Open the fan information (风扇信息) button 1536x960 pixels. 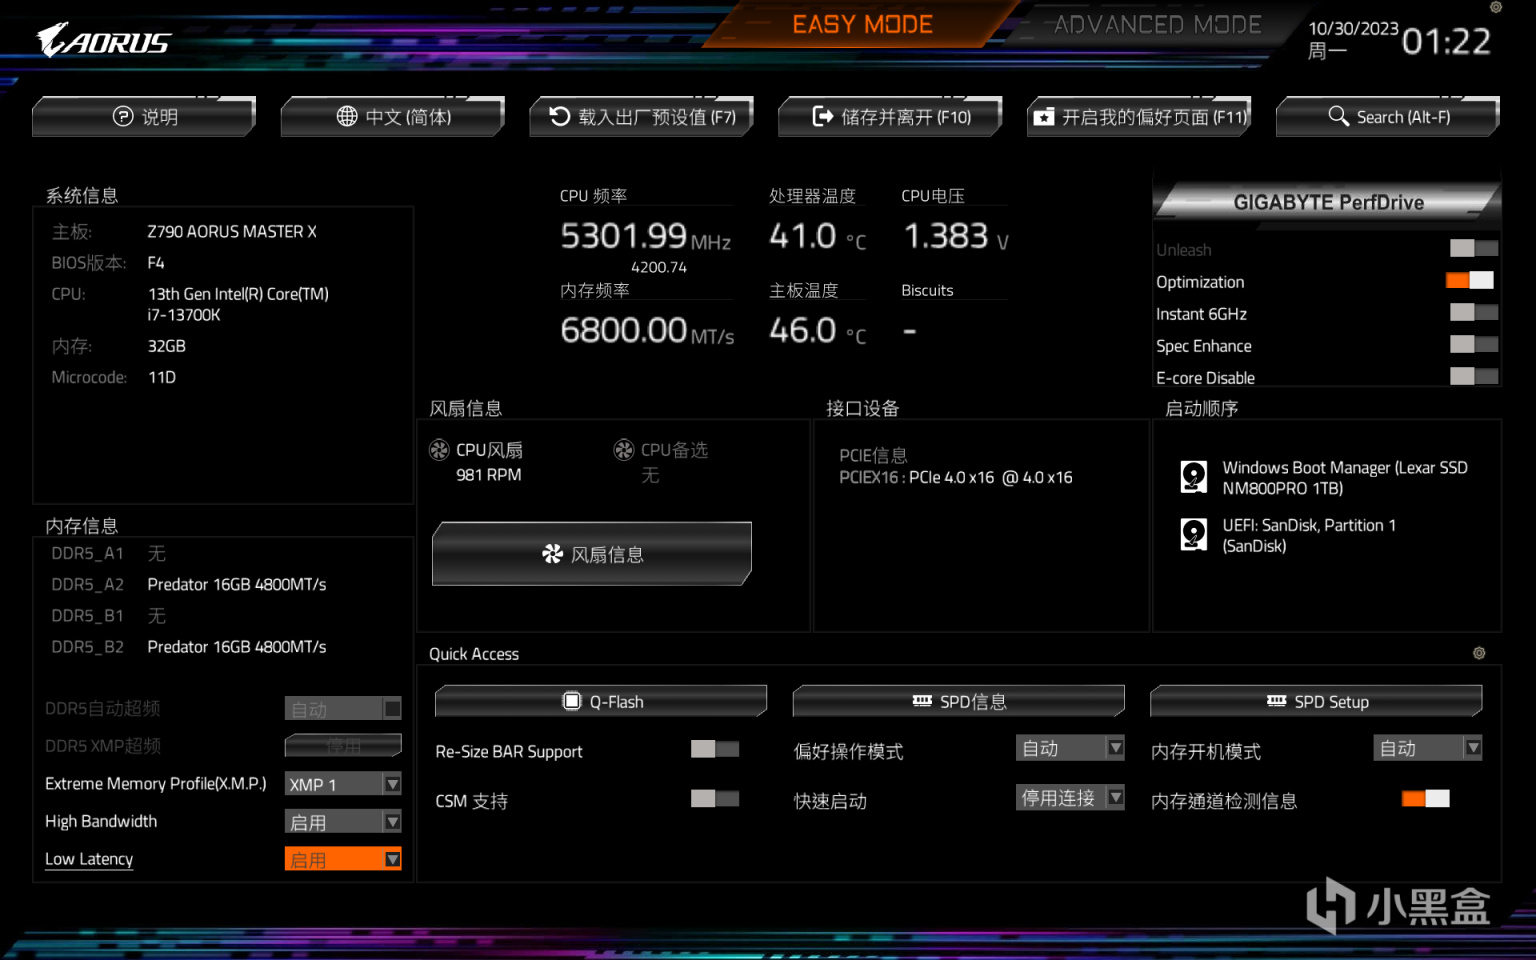592,554
